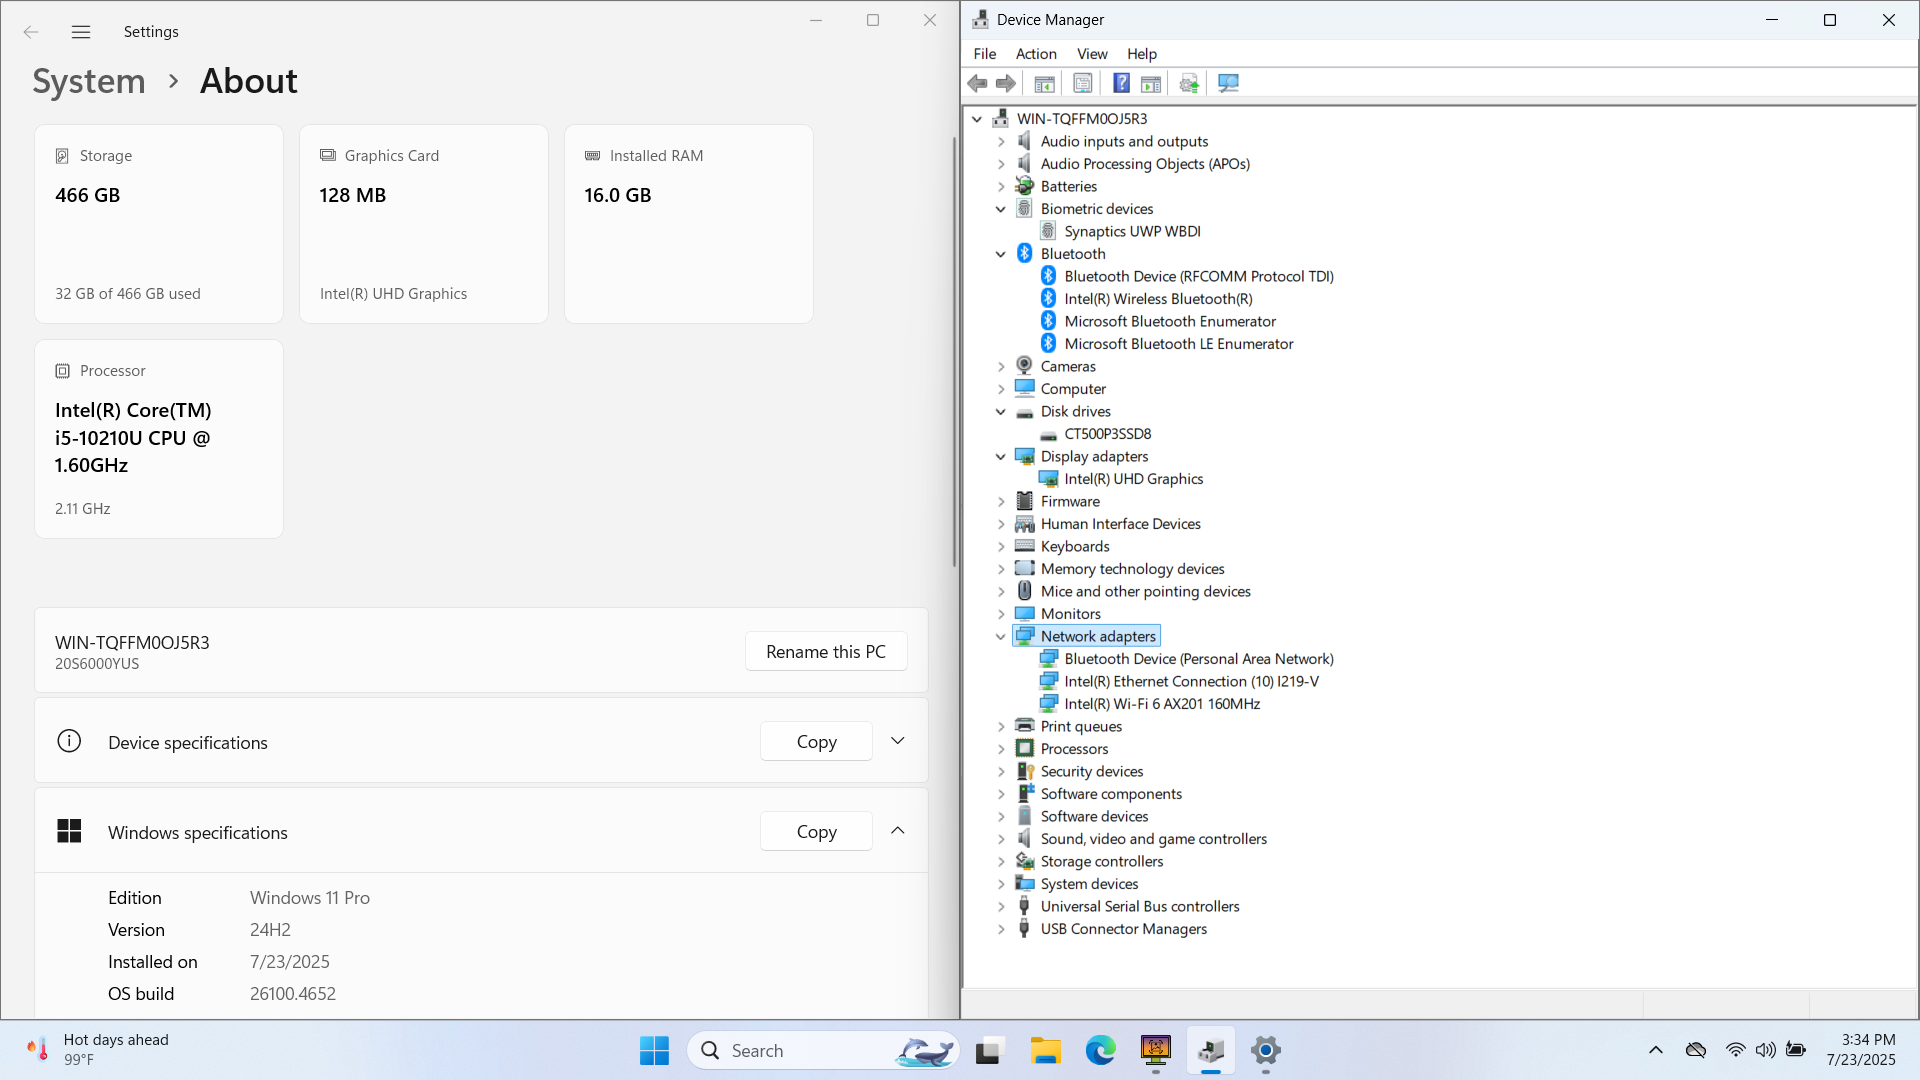Open the clock showing 3:34 PM

point(1861,1050)
